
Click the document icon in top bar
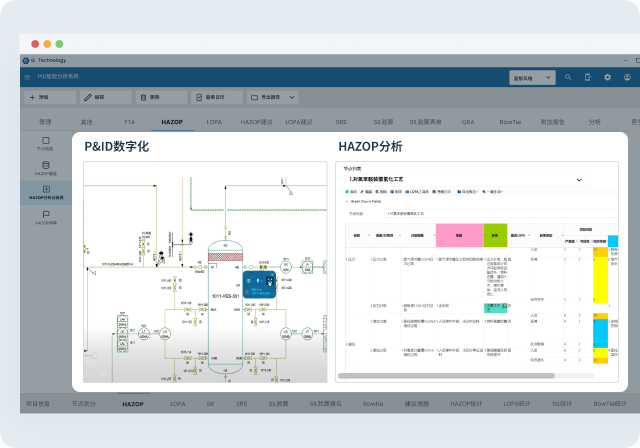point(588,77)
